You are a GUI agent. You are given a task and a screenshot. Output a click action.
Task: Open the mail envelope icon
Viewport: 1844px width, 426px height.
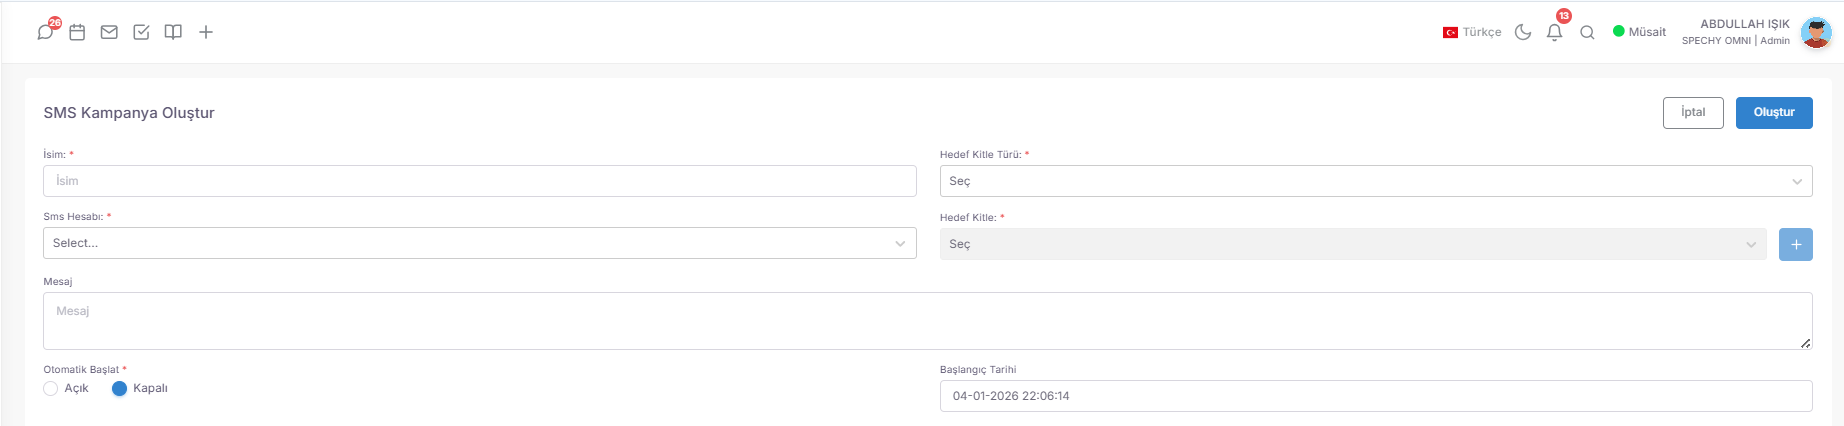coord(109,32)
